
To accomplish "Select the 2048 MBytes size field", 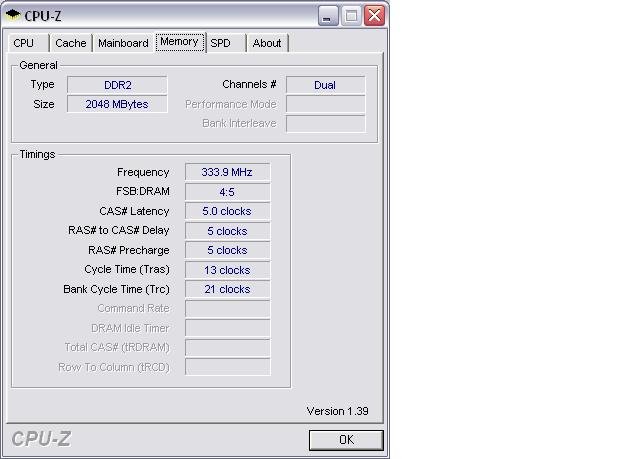I will click(x=117, y=104).
